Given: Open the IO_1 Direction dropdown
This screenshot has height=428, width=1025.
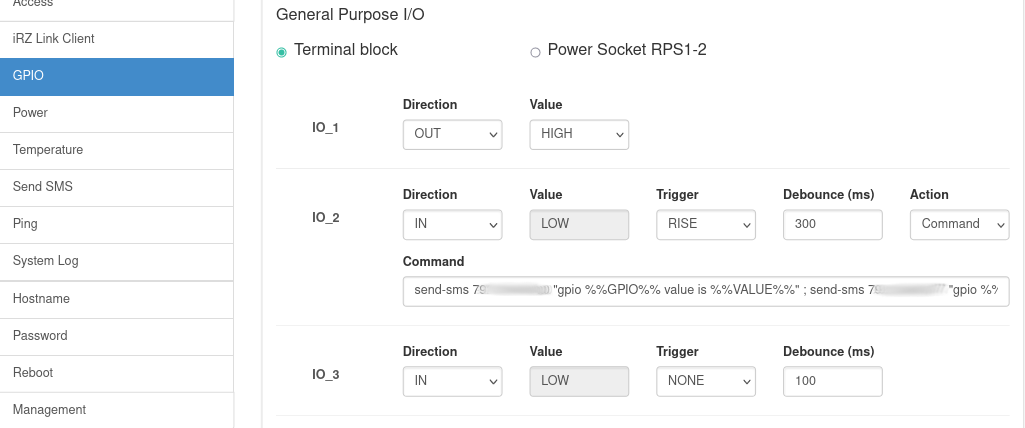Looking at the screenshot, I should (452, 134).
